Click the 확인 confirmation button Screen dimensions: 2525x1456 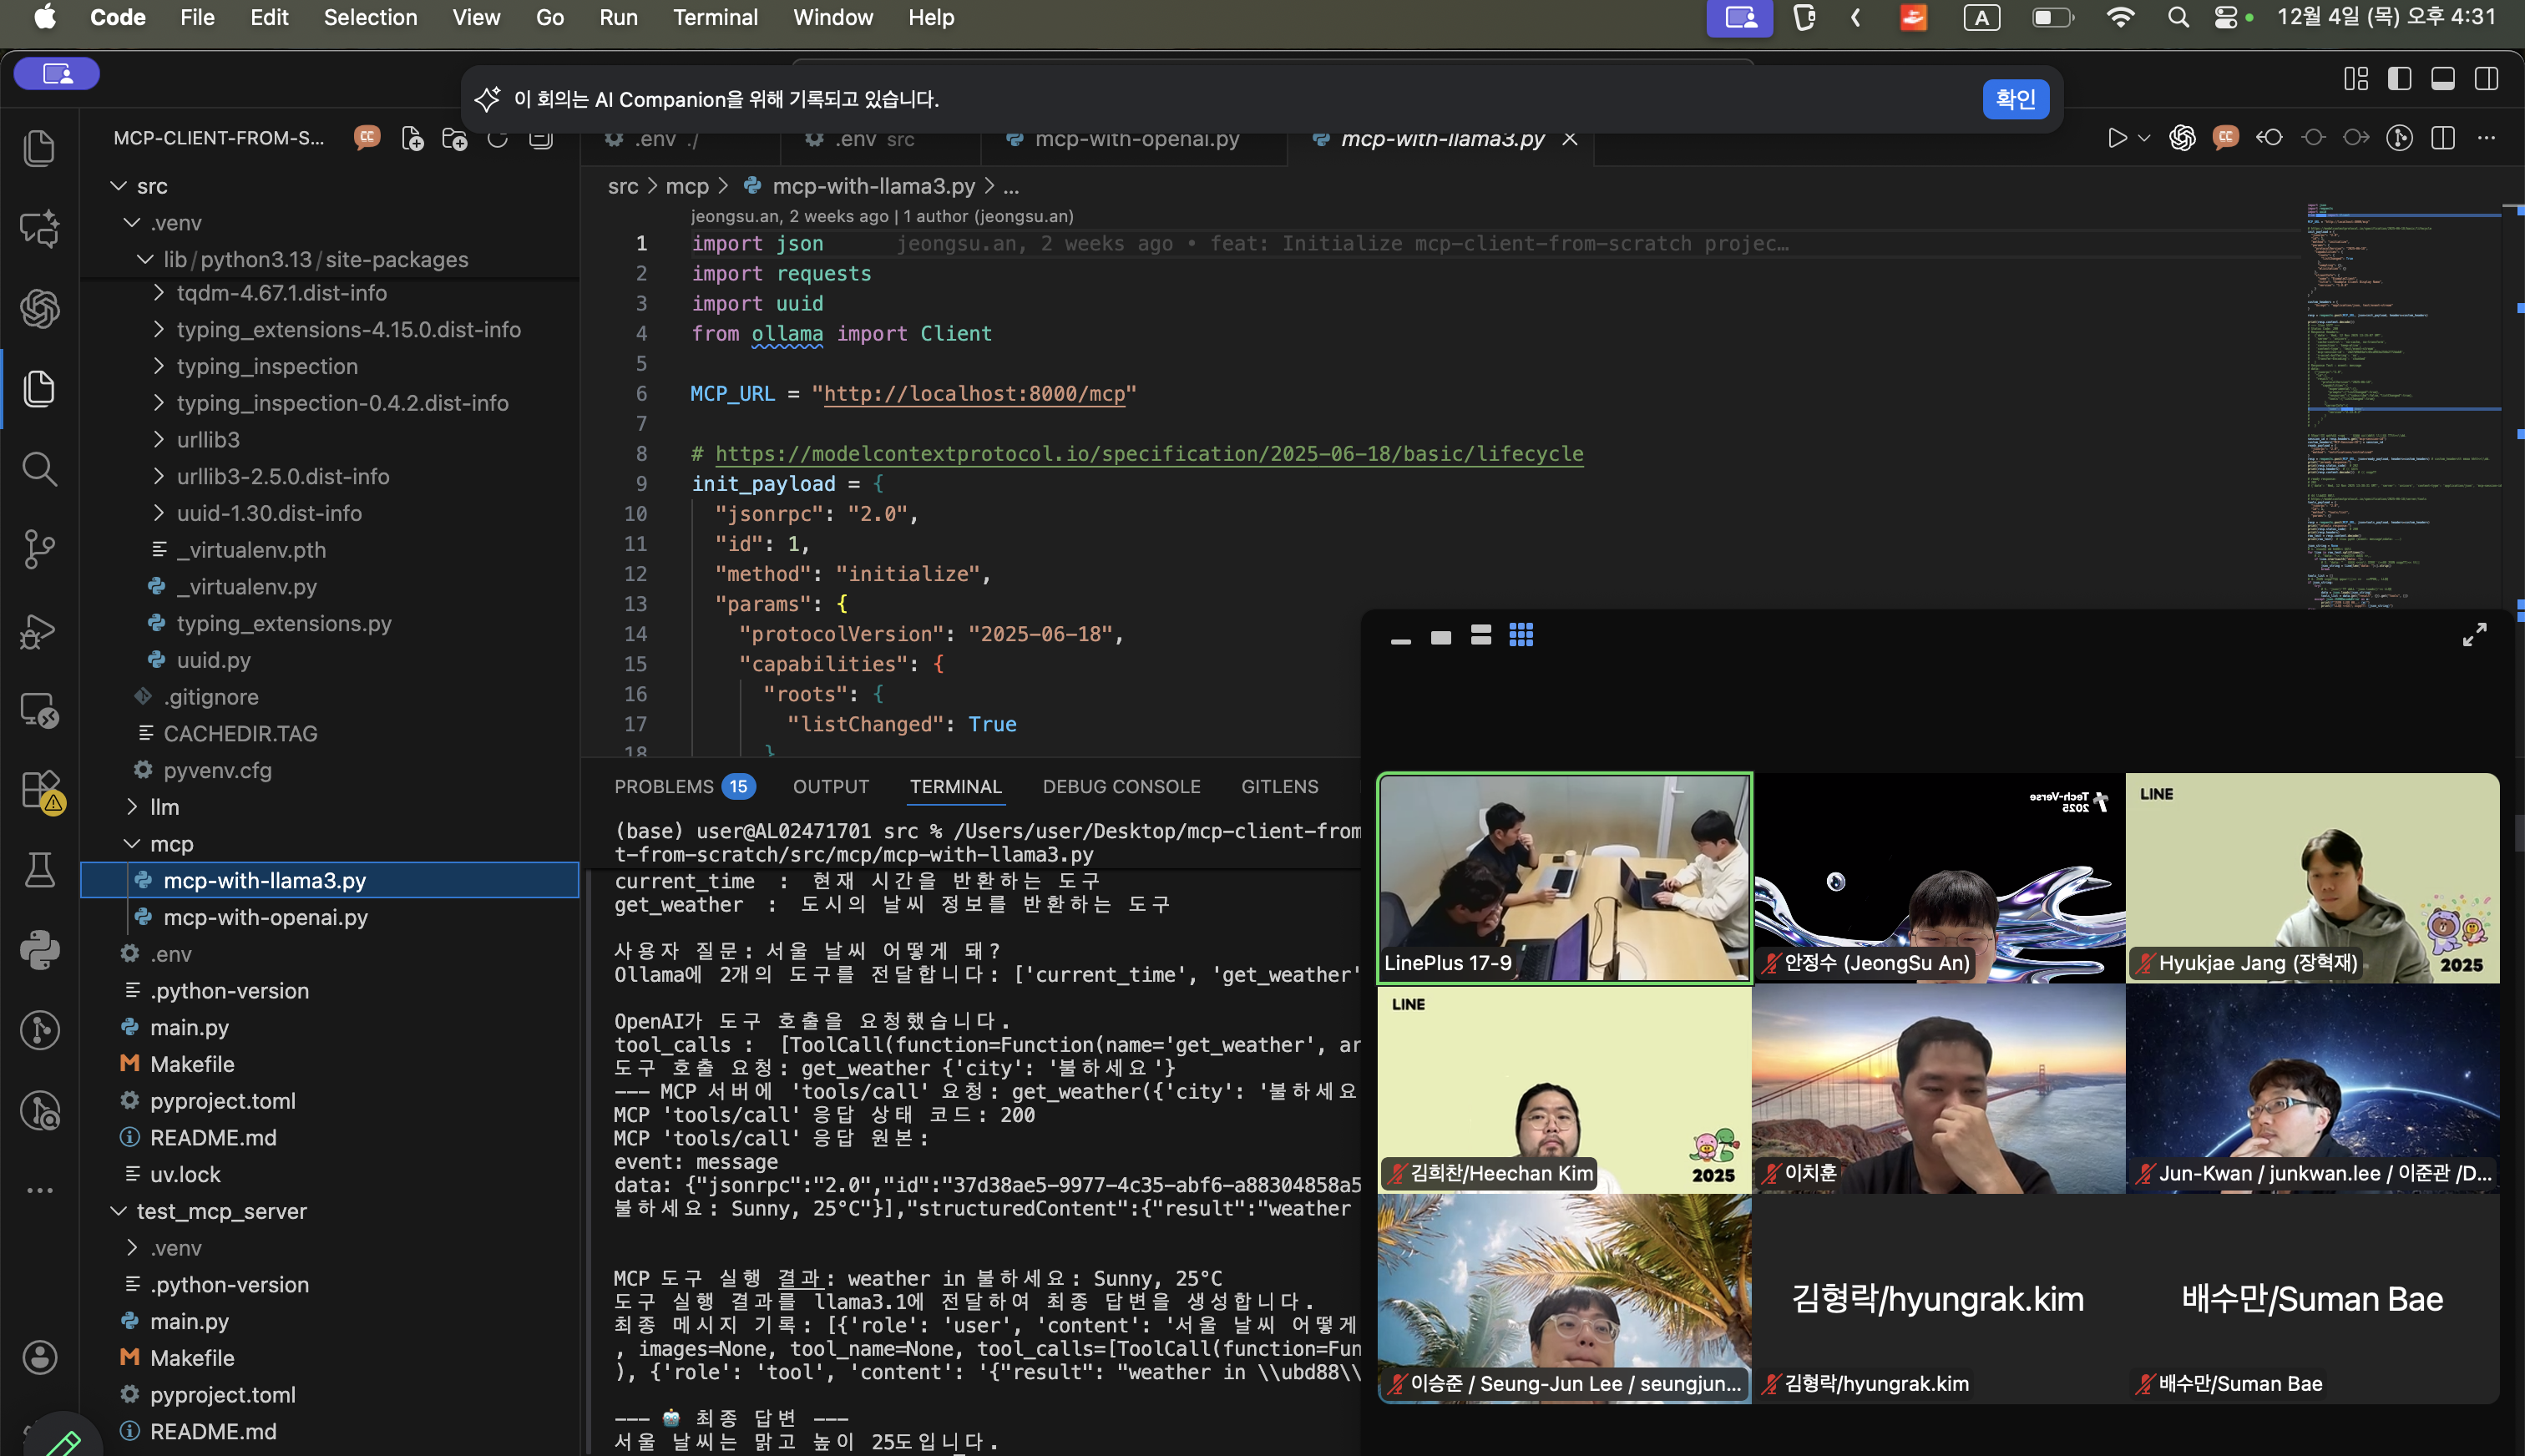(x=2014, y=99)
